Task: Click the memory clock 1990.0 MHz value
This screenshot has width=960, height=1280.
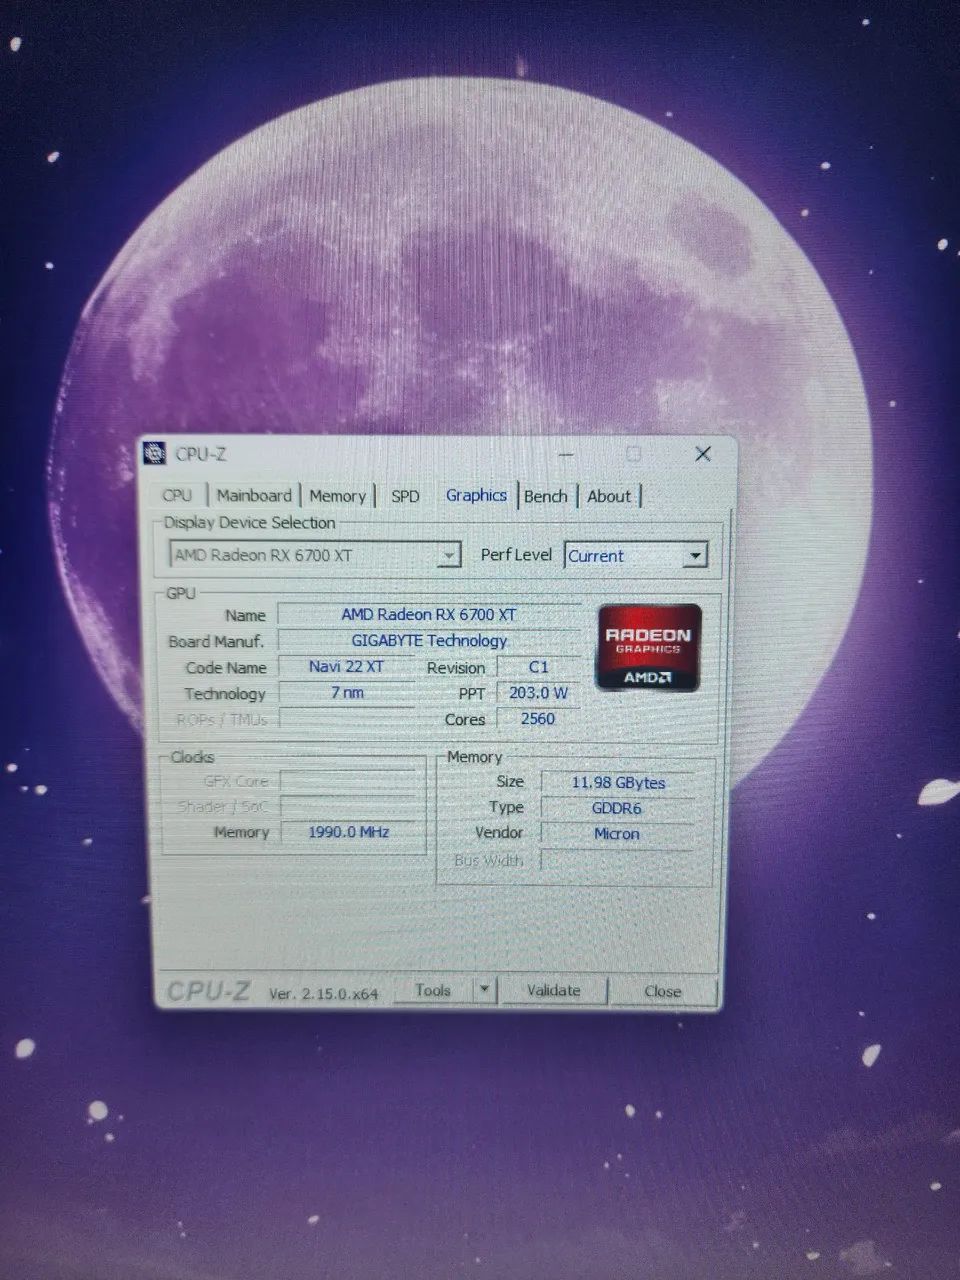Action: pyautogui.click(x=349, y=832)
